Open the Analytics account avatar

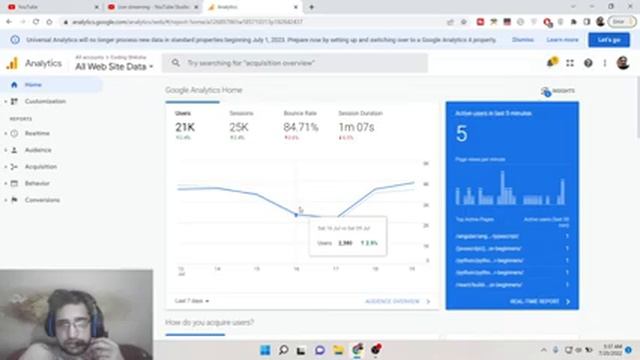pos(623,63)
